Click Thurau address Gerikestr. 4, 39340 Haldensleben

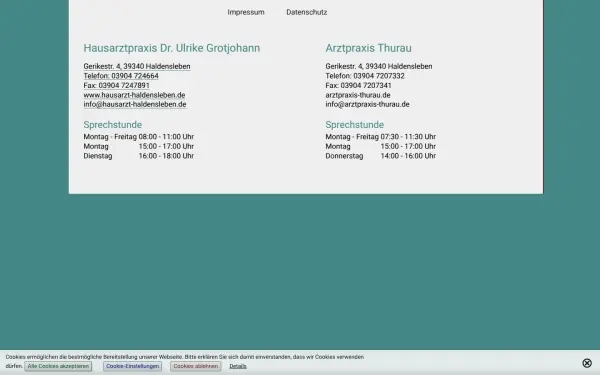point(379,66)
